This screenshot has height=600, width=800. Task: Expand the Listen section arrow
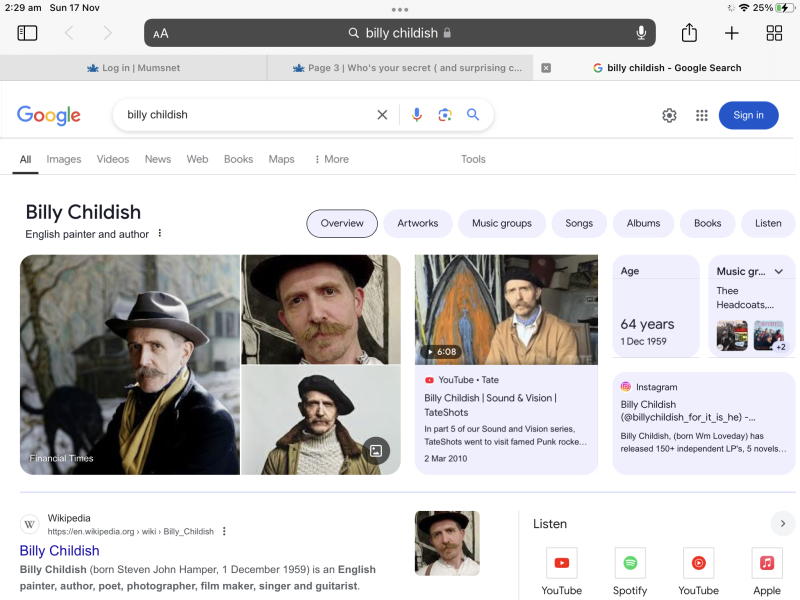[x=783, y=523]
